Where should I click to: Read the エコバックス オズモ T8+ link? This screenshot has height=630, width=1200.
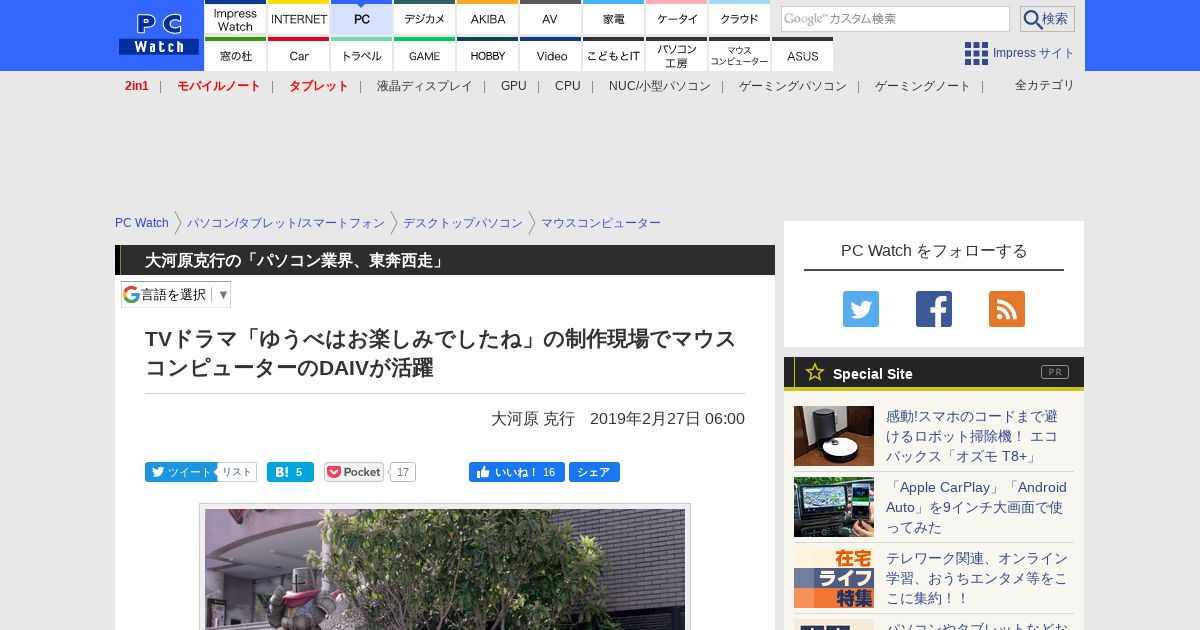tap(971, 436)
